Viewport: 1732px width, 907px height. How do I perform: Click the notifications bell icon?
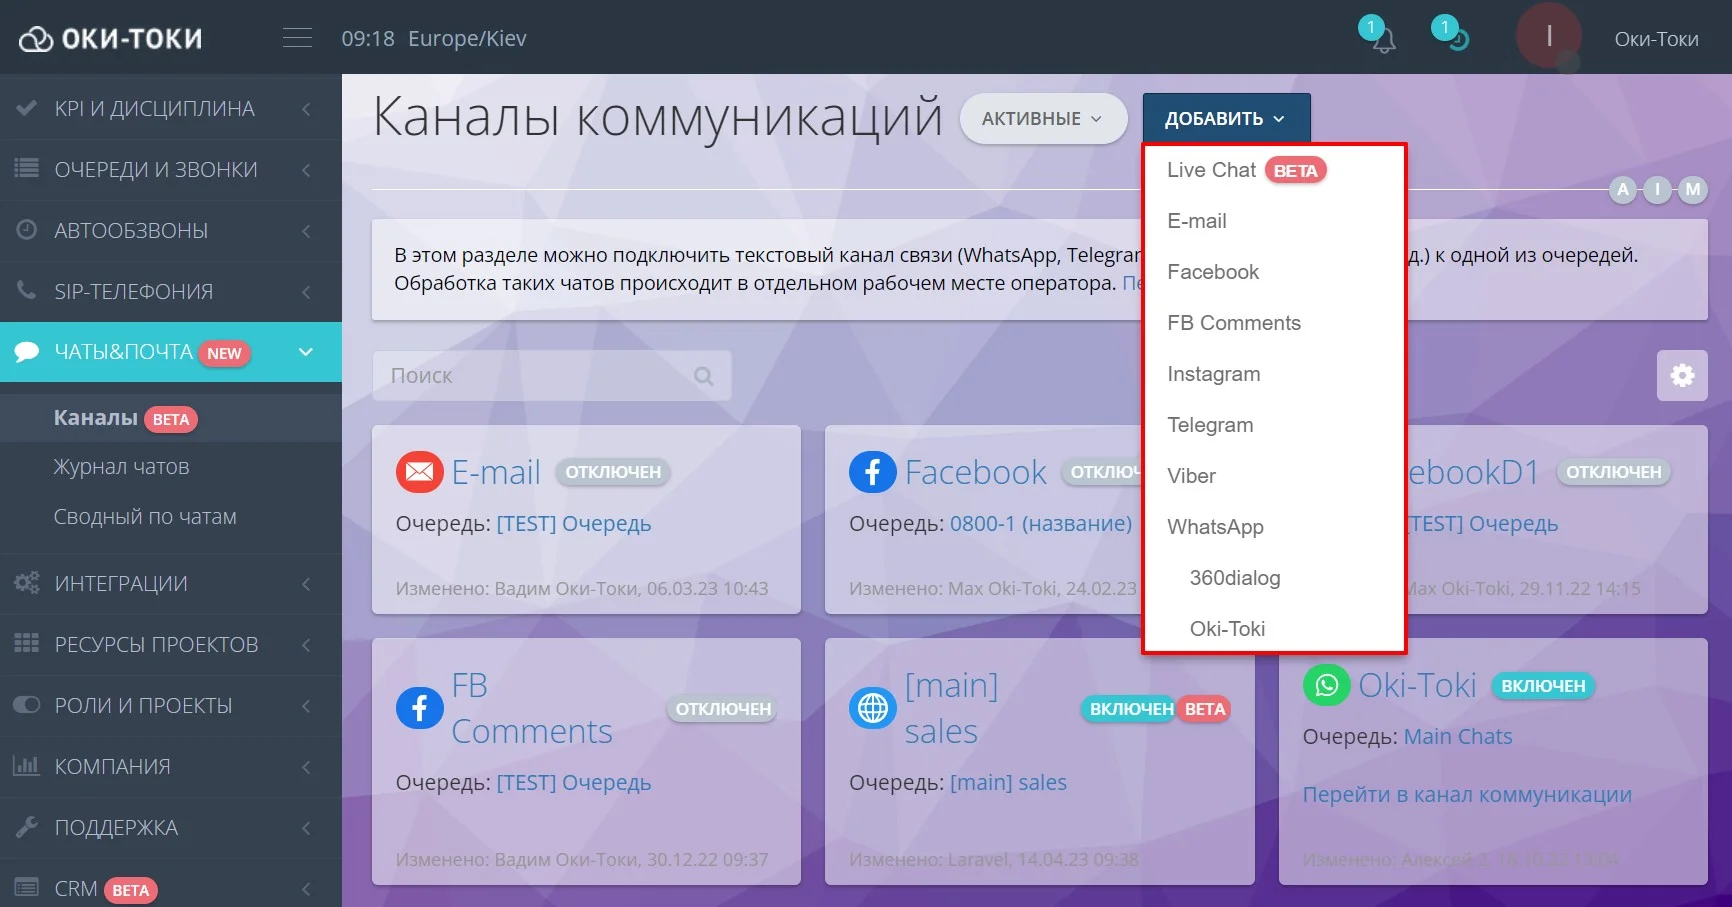[x=1383, y=40]
